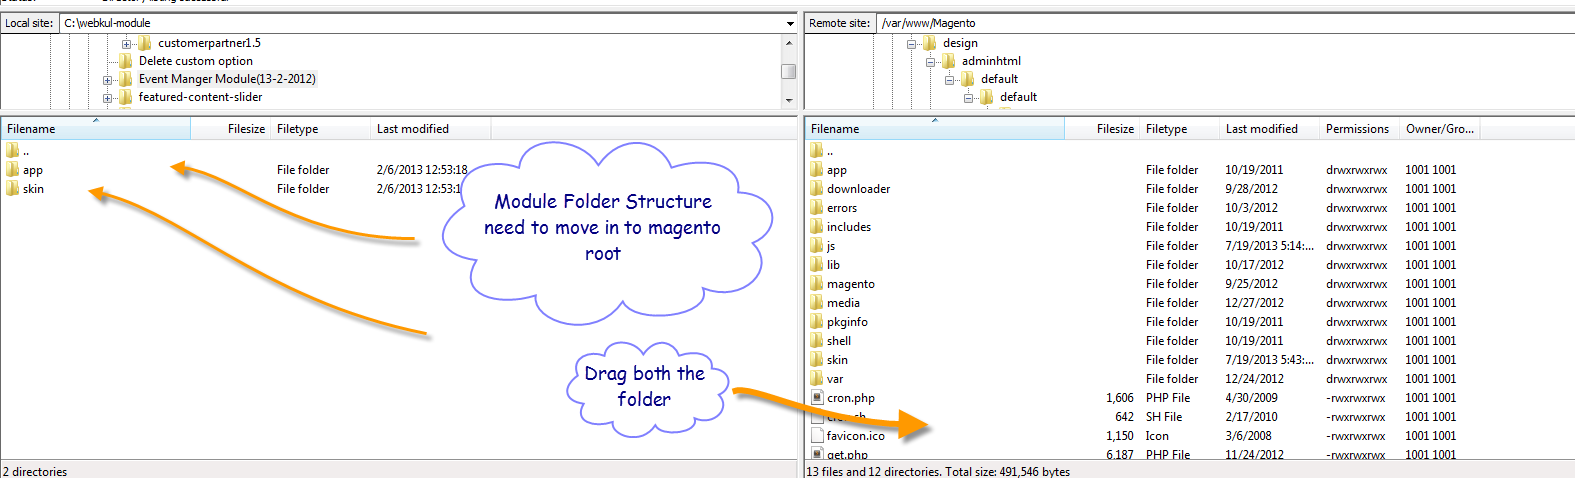Select customerpartner1.5 in local tree
This screenshot has width=1575, height=478.
pyautogui.click(x=209, y=43)
